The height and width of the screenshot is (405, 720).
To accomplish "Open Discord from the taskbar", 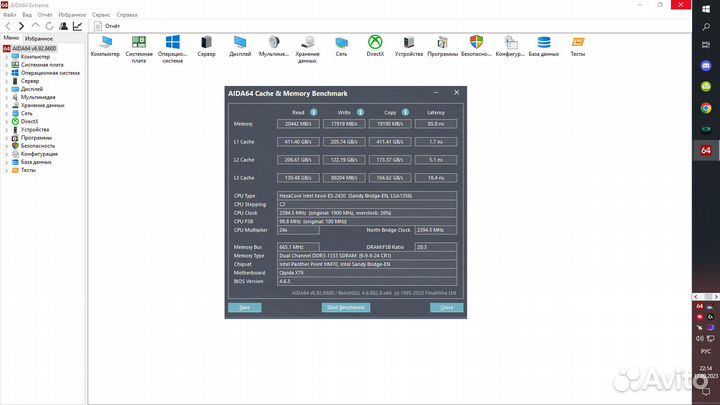I will [x=706, y=66].
